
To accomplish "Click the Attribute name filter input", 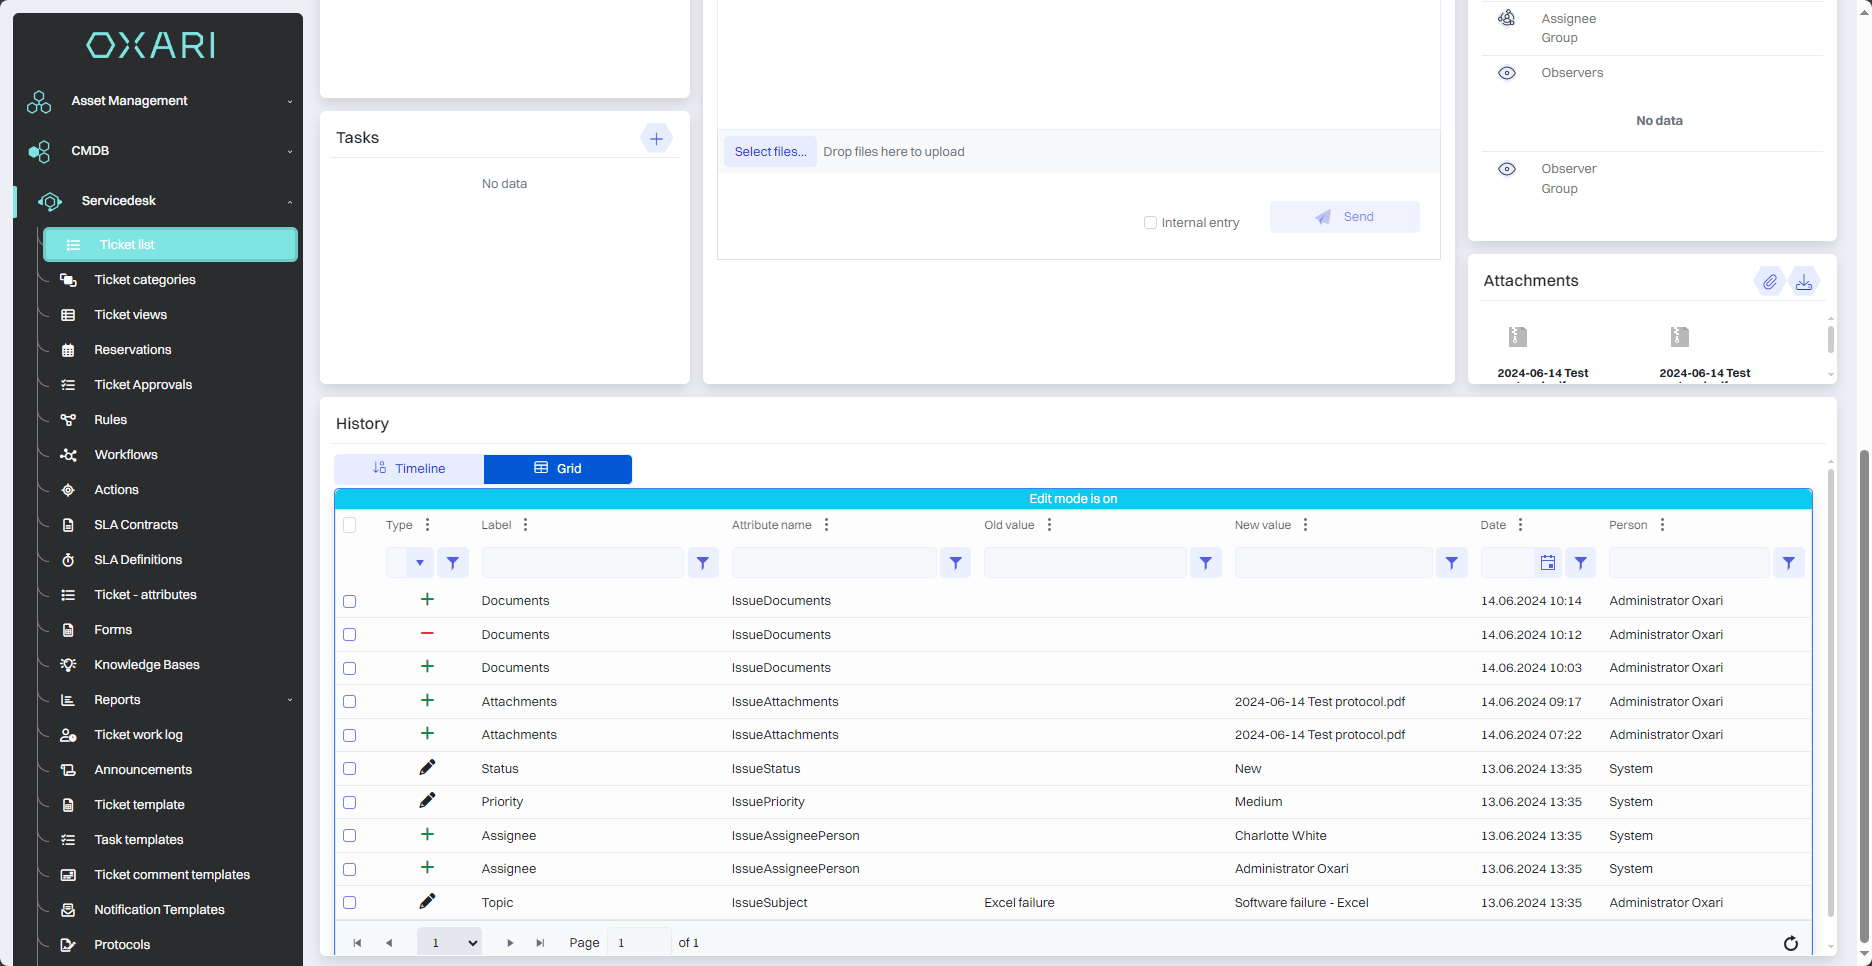I will click(x=833, y=563).
